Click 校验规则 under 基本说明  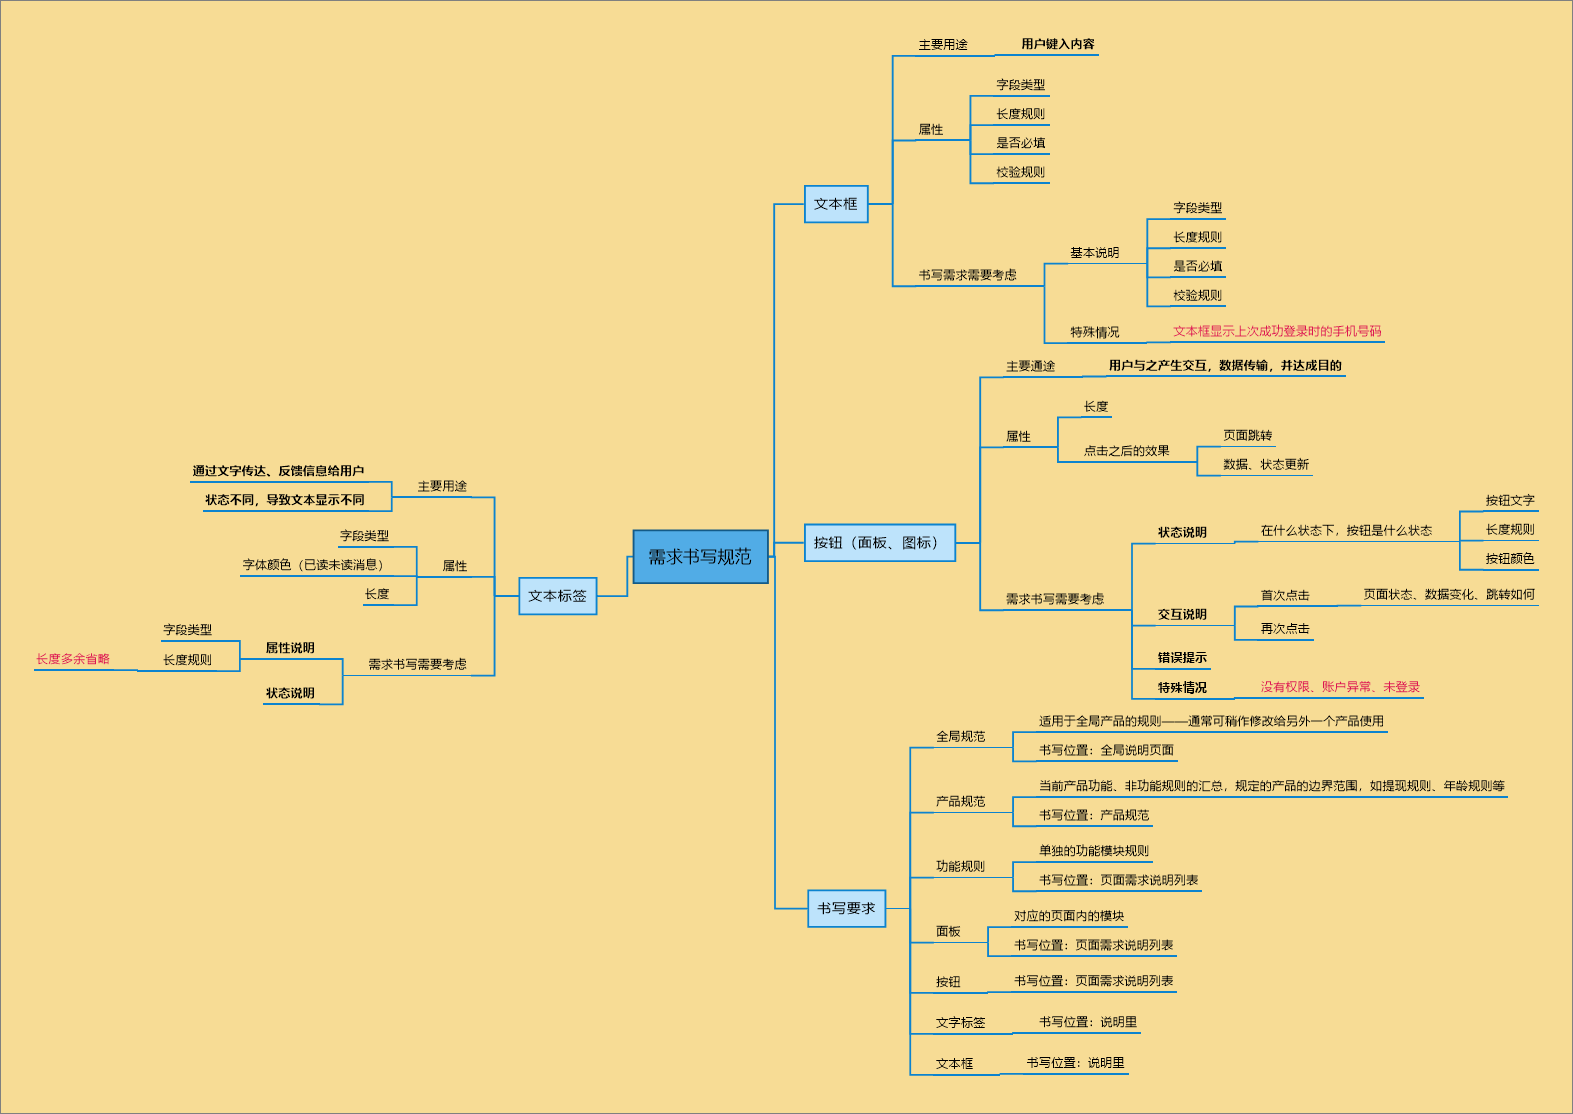point(1197,296)
